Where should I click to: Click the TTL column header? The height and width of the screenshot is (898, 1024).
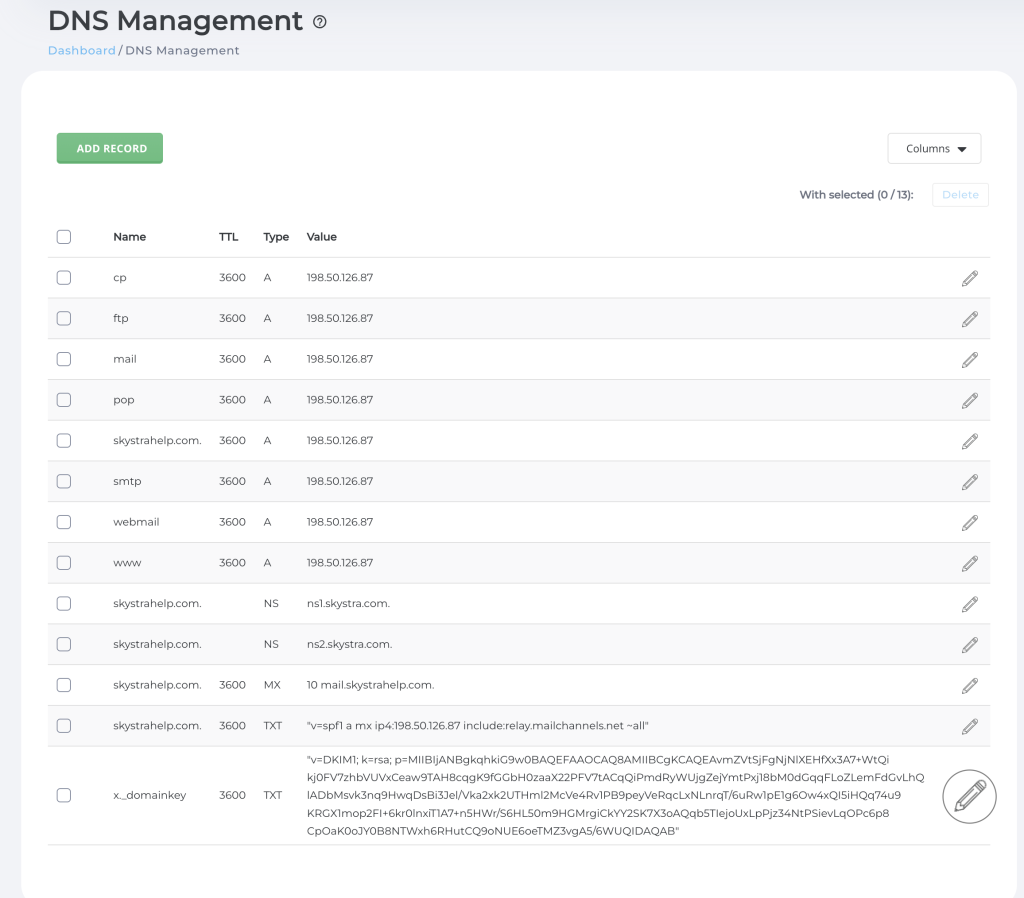pyautogui.click(x=229, y=237)
